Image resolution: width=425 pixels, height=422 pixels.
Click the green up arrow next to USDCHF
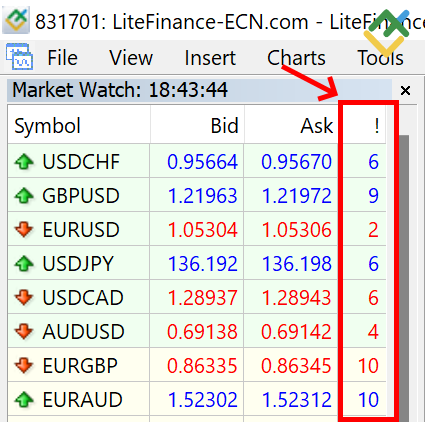pos(24,162)
